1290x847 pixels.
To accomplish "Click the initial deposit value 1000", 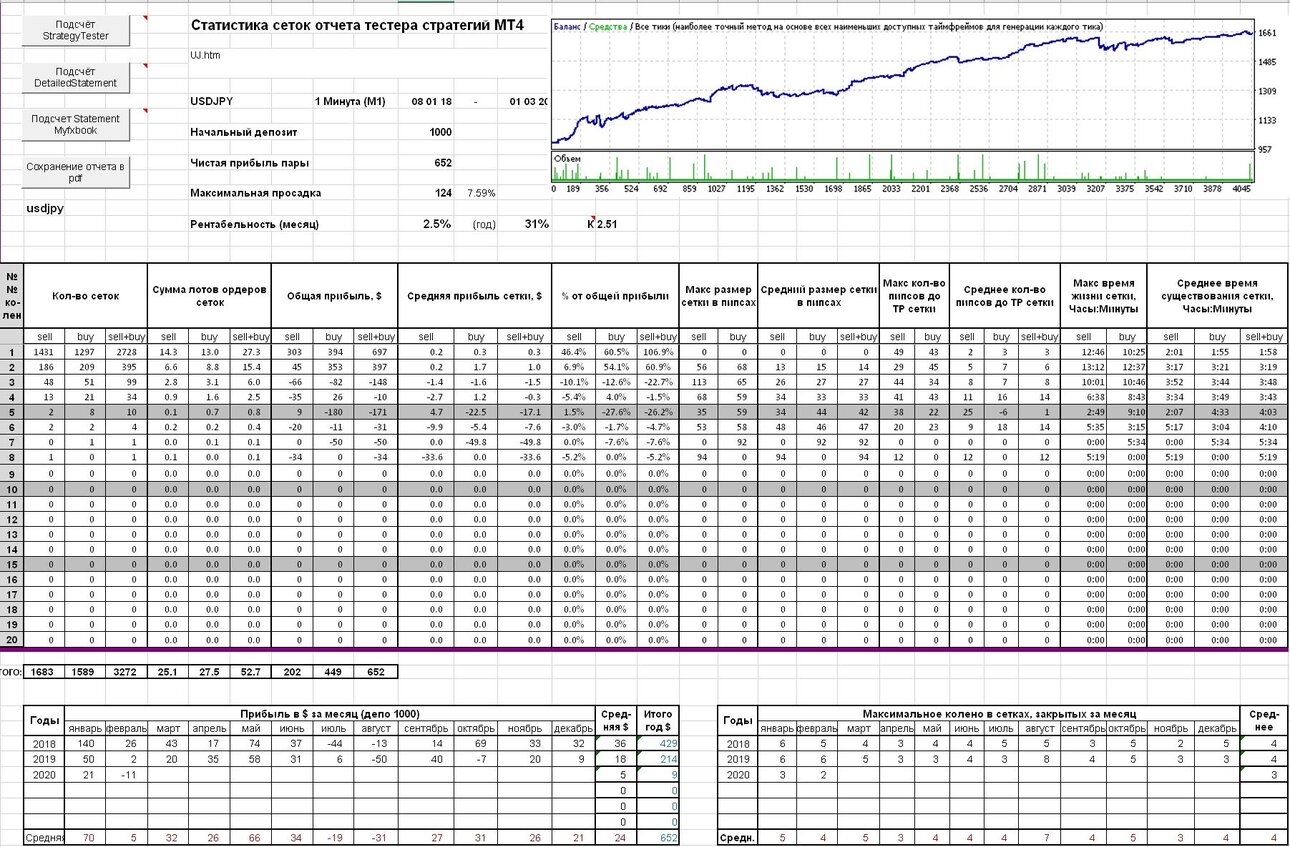I will click(440, 132).
